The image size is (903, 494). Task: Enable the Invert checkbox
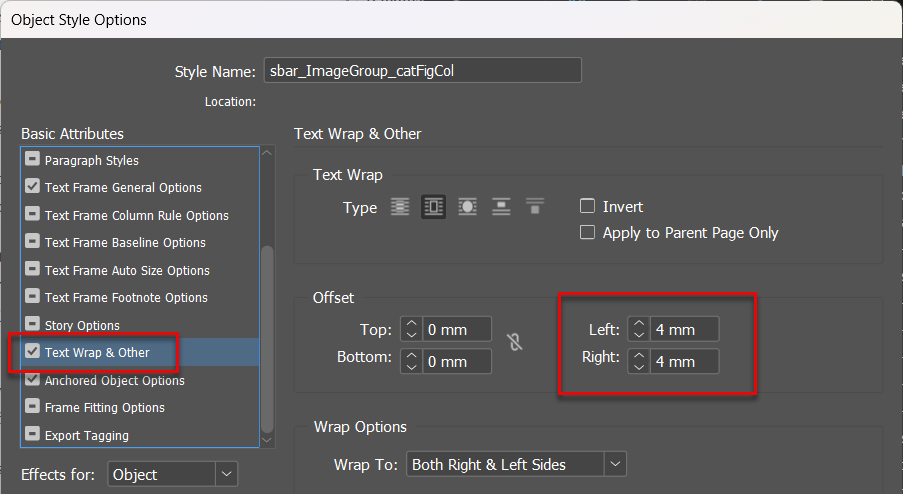587,206
